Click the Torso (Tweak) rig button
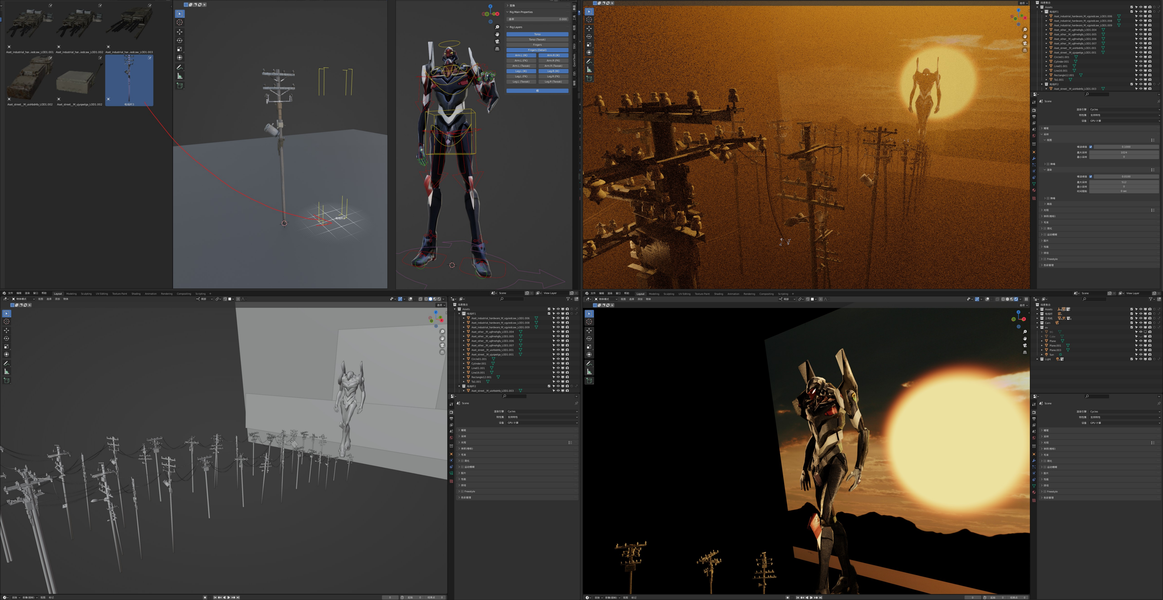 click(538, 39)
